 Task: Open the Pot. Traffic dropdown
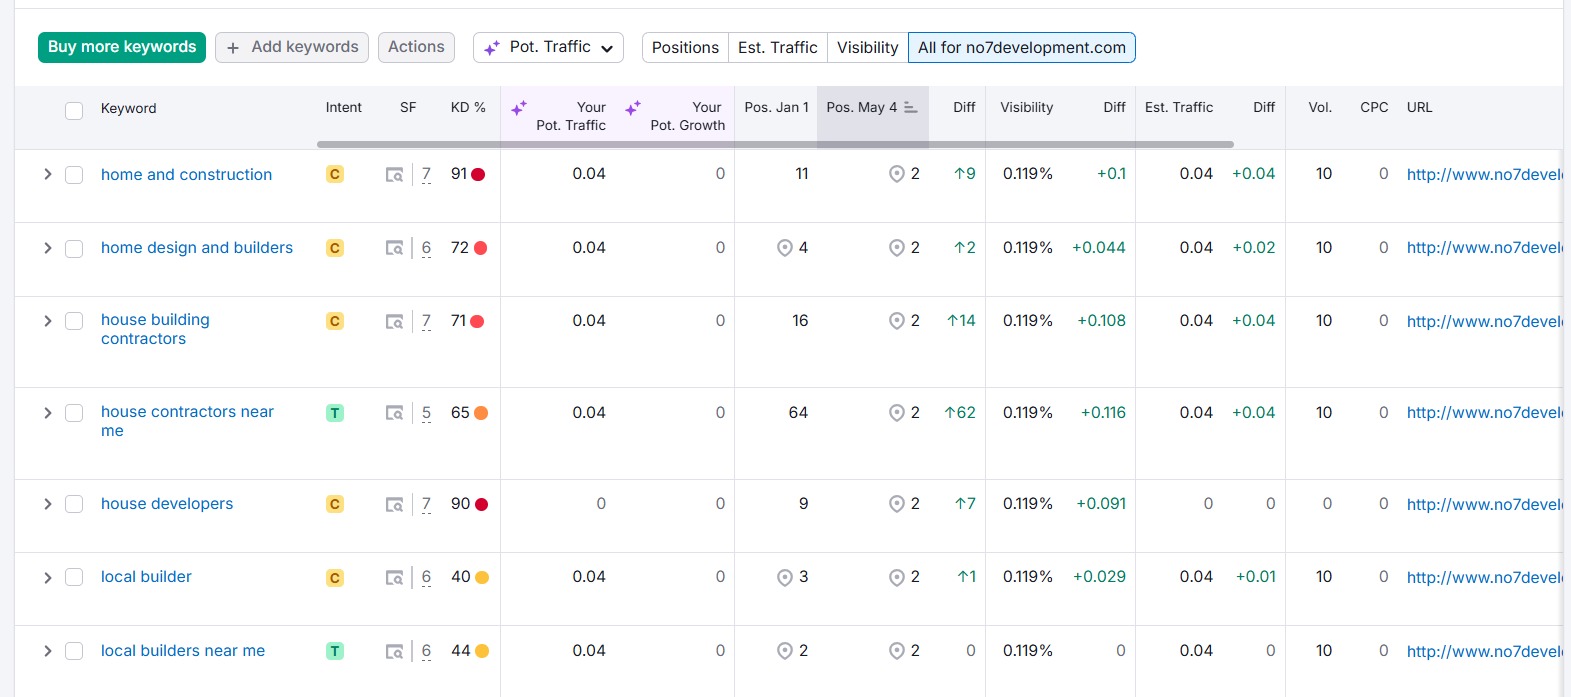coord(548,47)
